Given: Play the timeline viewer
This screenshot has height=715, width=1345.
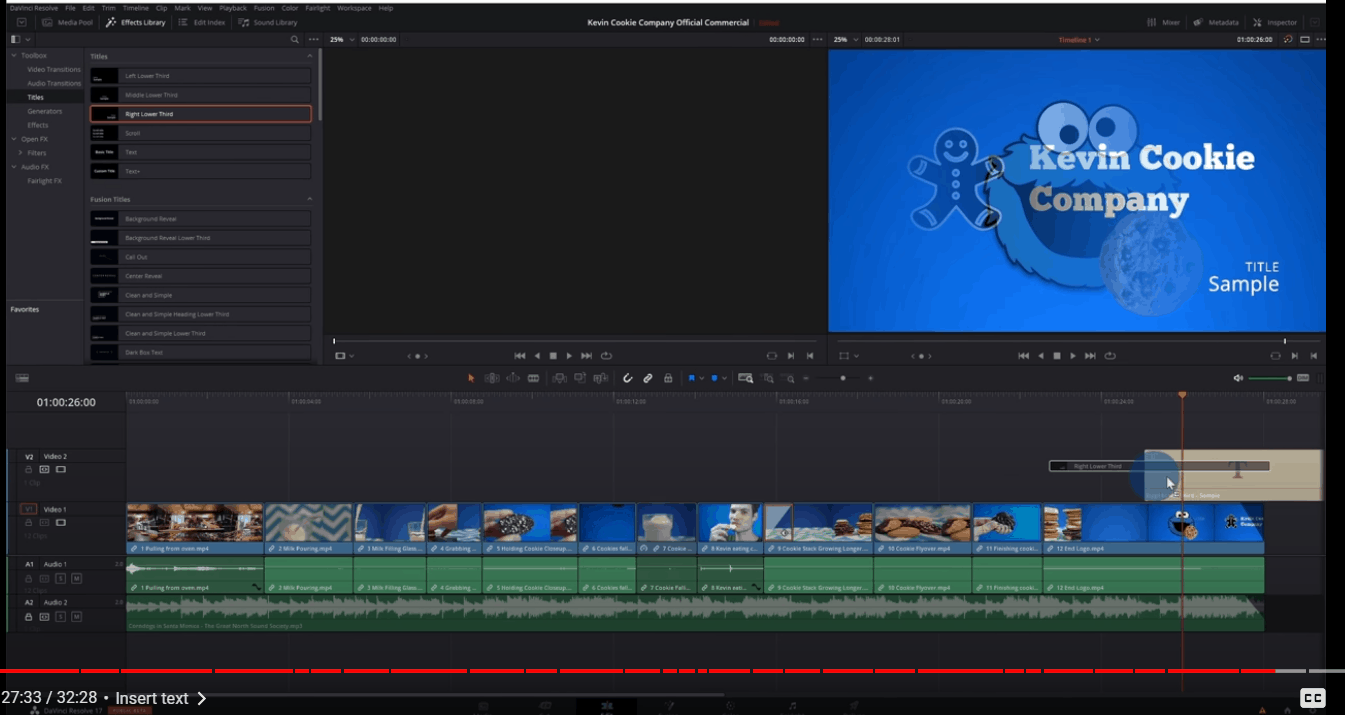Looking at the screenshot, I should point(1073,356).
